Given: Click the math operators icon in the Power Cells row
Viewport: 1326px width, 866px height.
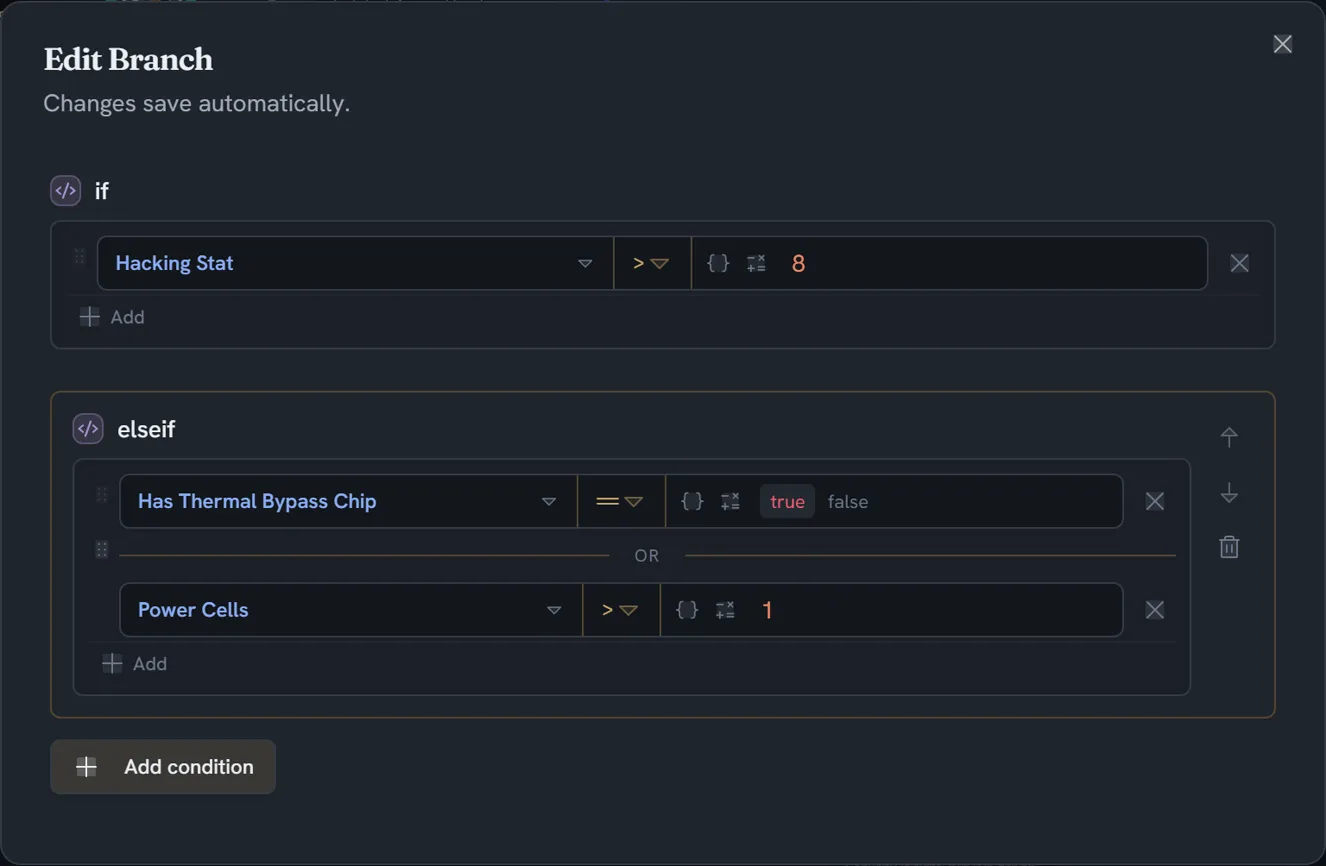Looking at the screenshot, I should pos(725,610).
